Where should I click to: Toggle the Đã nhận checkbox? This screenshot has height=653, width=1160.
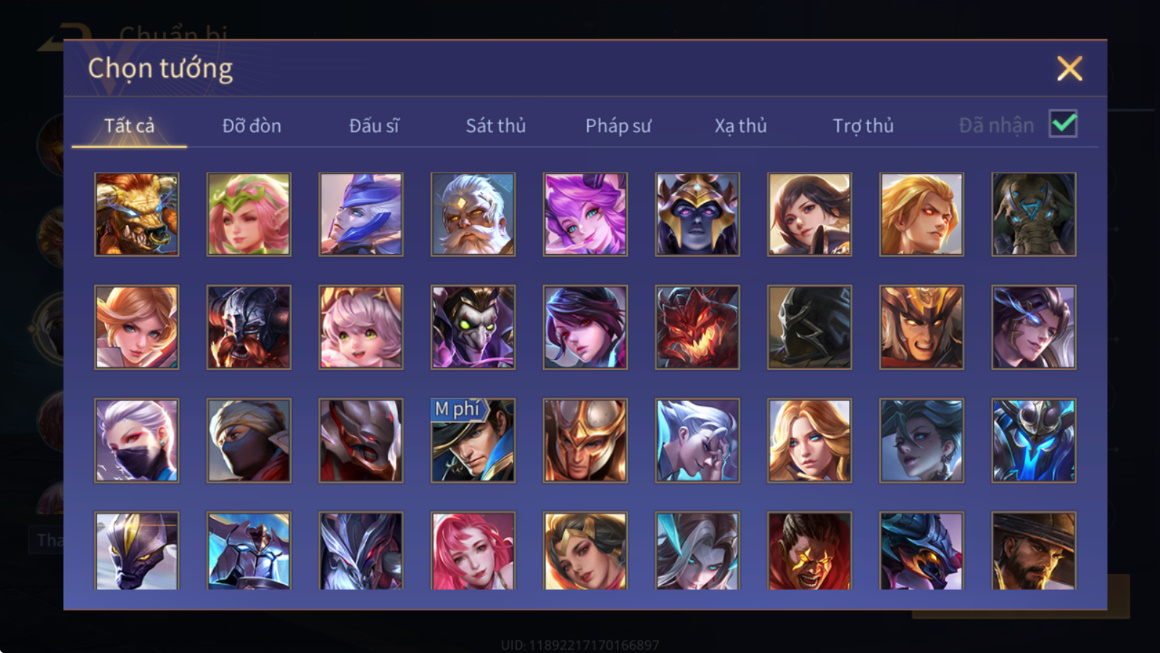[1063, 124]
